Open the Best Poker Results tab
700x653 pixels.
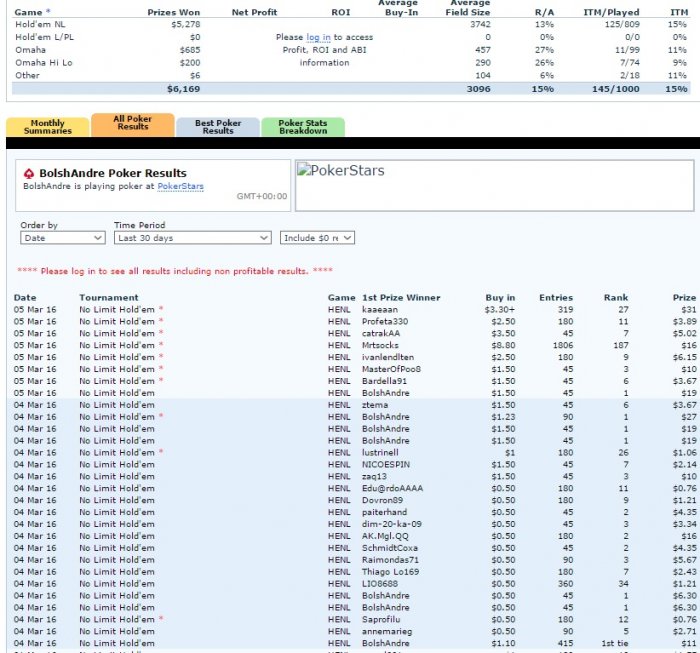point(217,127)
